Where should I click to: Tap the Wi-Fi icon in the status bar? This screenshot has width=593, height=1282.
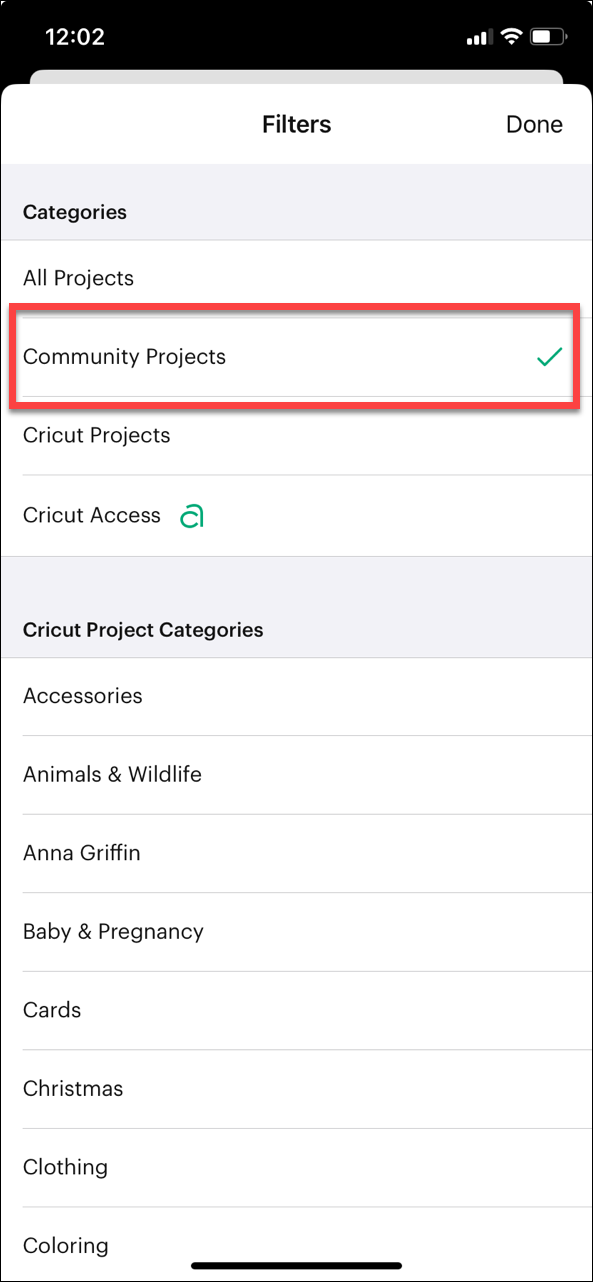click(512, 36)
